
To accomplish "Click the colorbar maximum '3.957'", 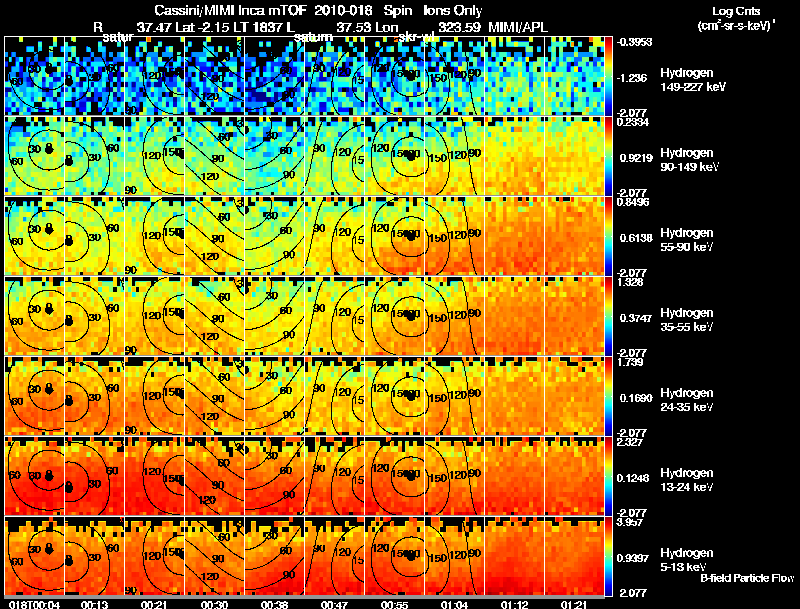I will click(x=630, y=522).
